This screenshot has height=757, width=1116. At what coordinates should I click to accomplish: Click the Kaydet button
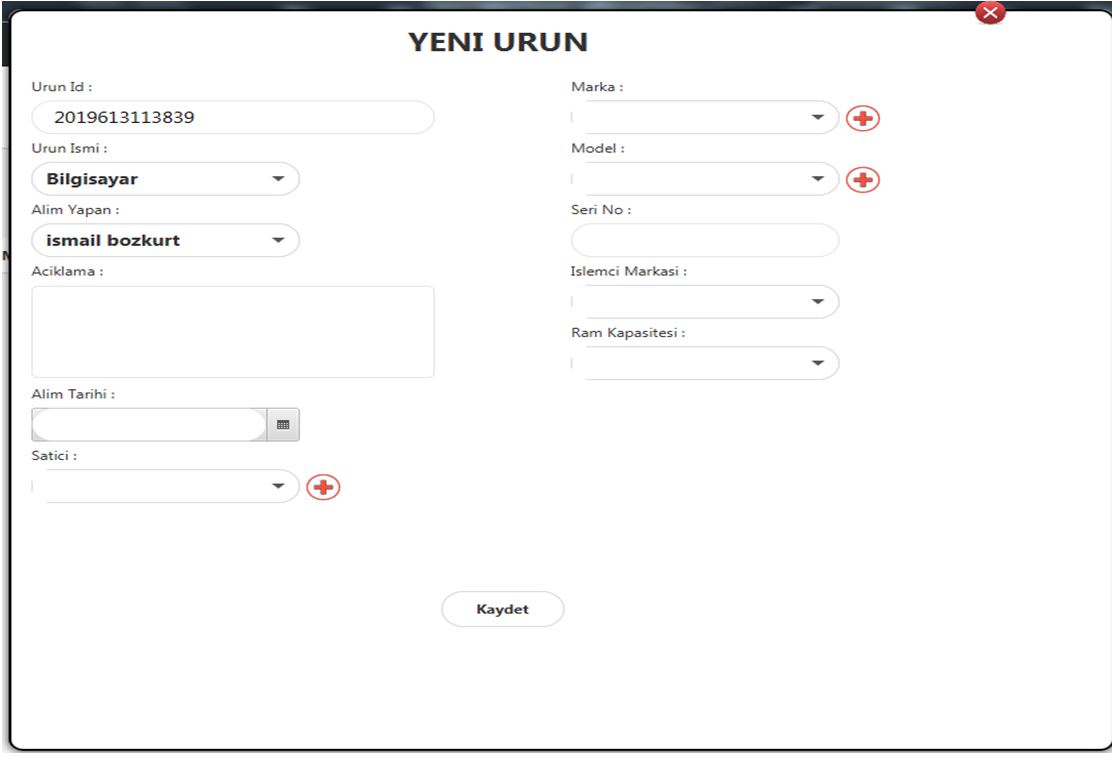click(503, 608)
